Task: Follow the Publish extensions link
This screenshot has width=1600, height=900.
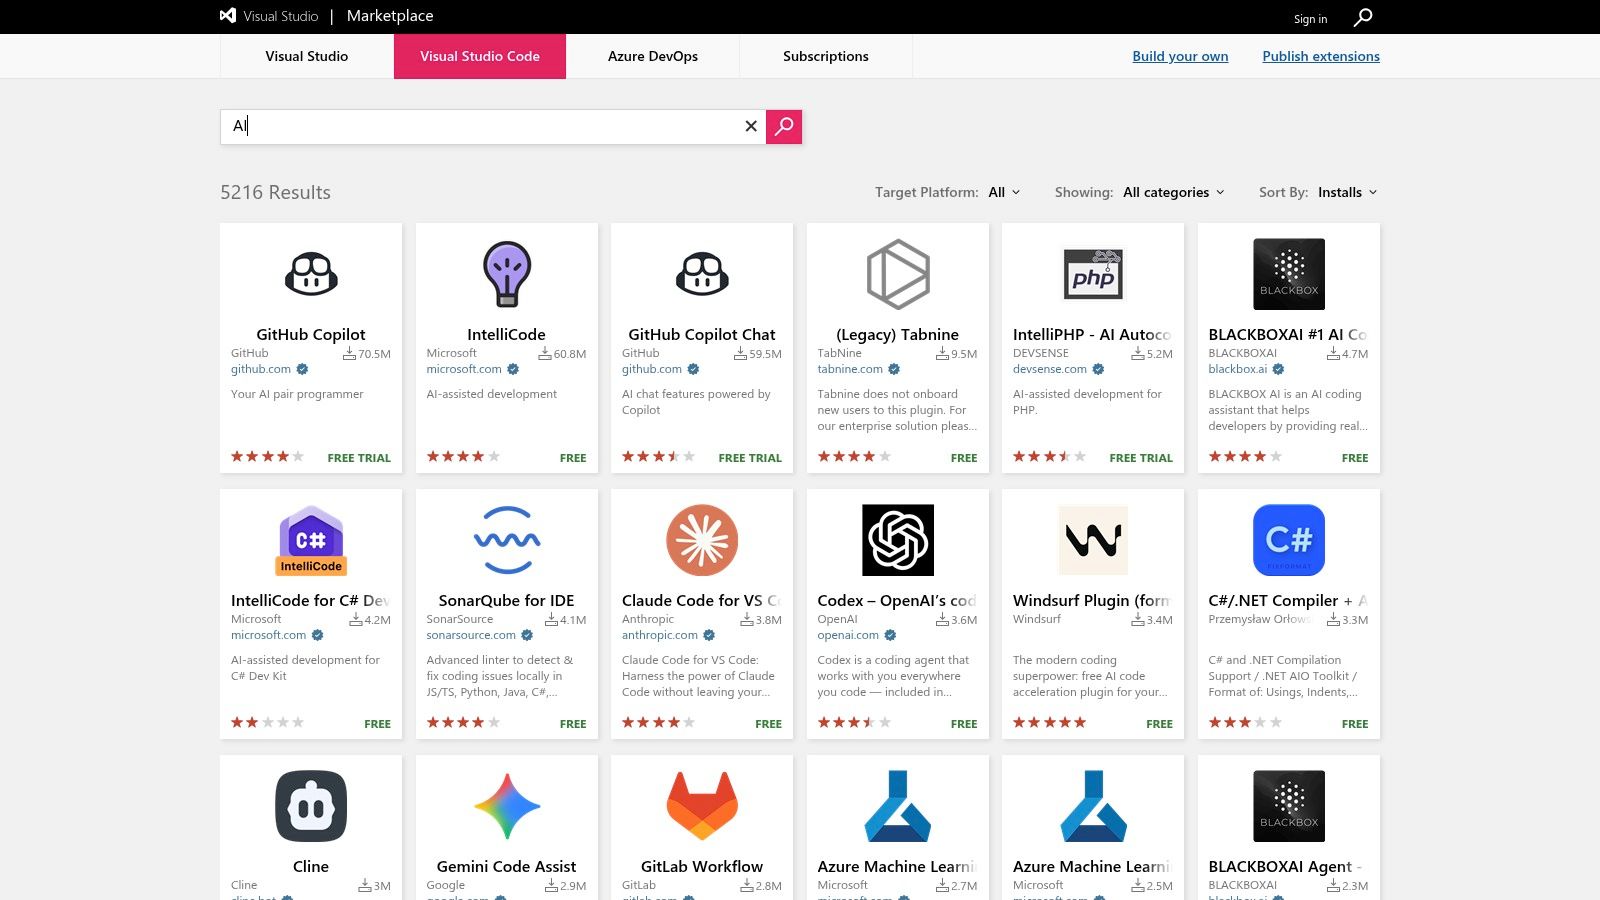Action: [1320, 56]
